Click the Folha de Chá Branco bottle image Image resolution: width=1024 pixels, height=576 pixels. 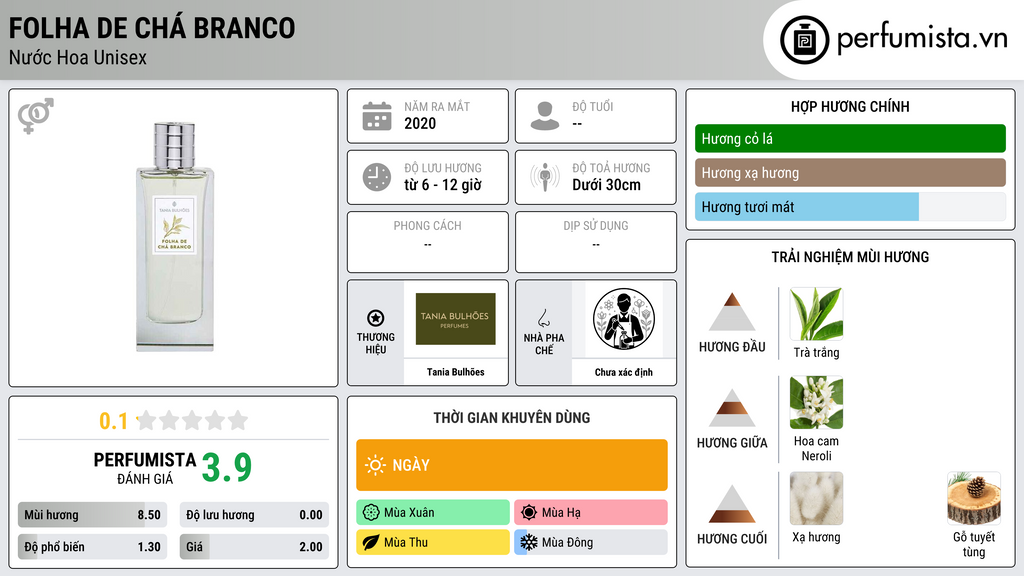pyautogui.click(x=174, y=236)
